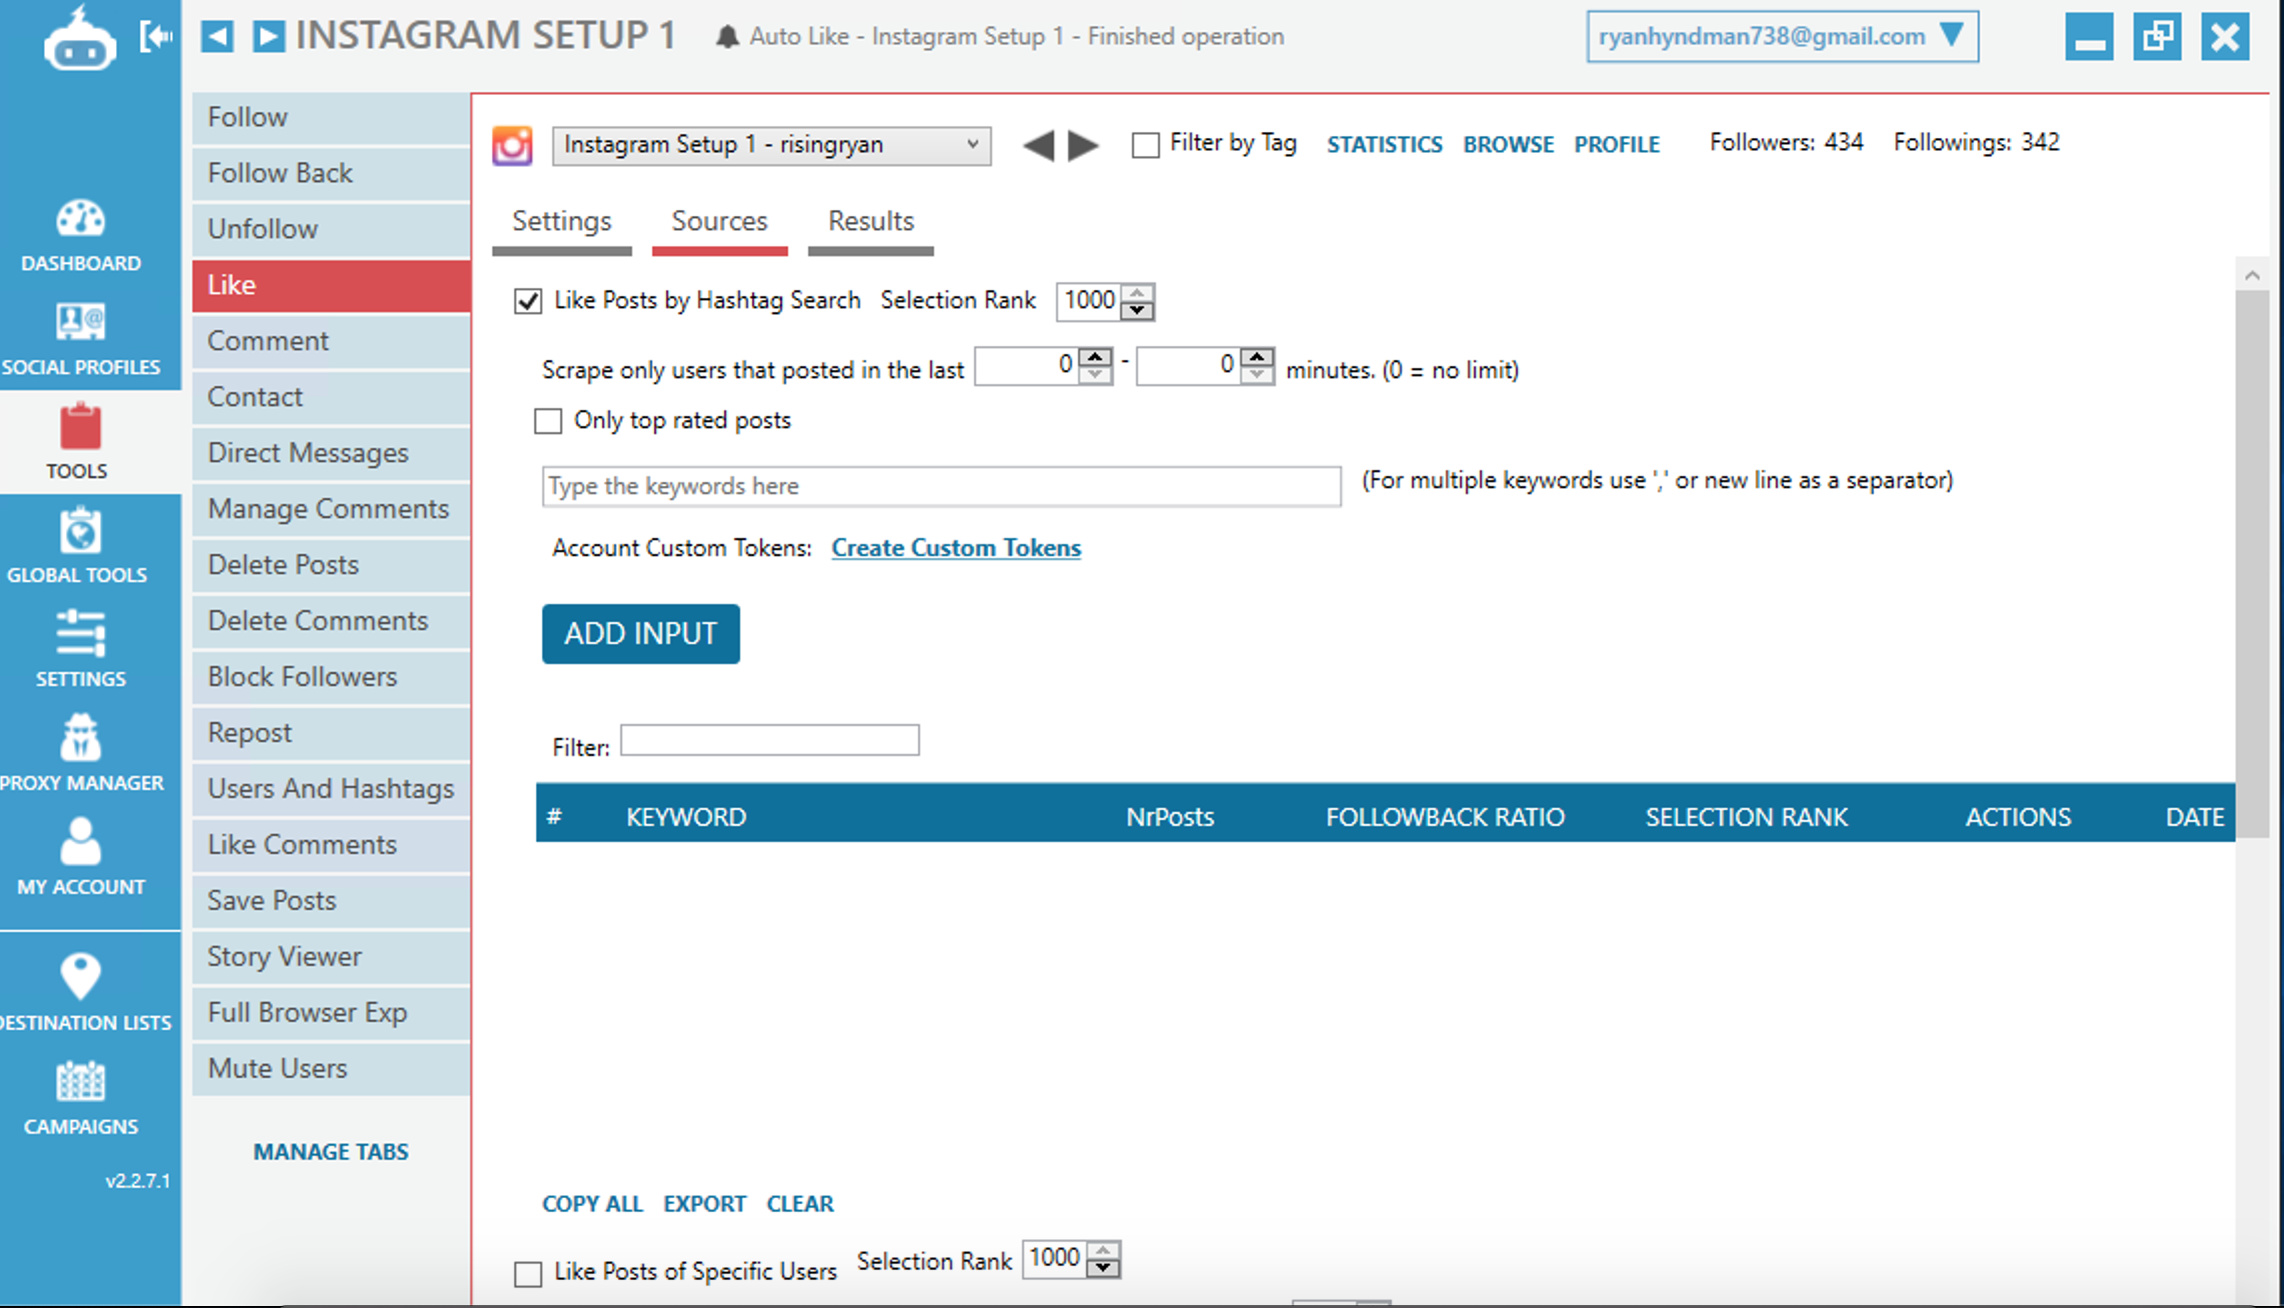This screenshot has height=1308, width=2284.
Task: Click the Instagram account icon
Action: [512, 146]
